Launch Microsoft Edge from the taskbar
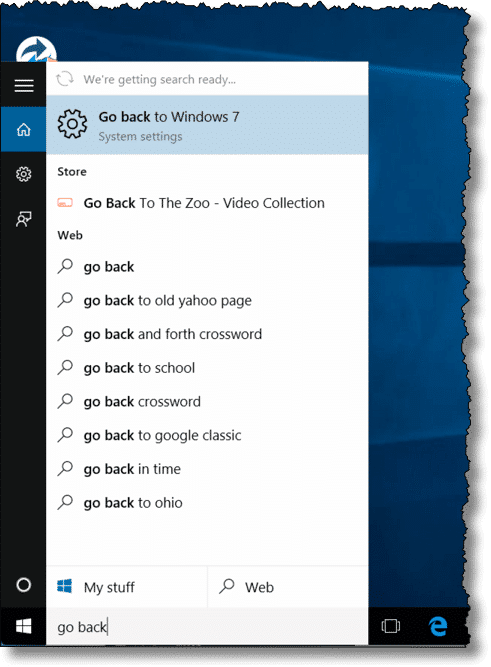491x667 pixels. click(438, 626)
